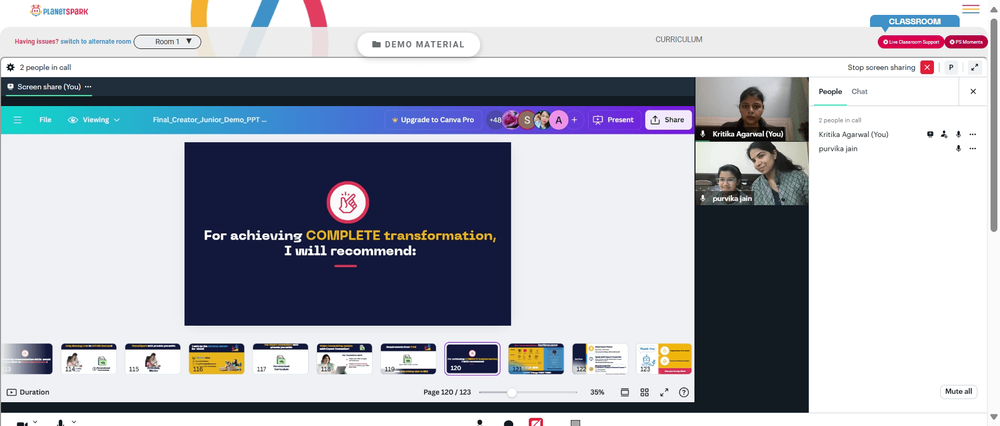Open the DEMO MATERIAL folder button
The height and width of the screenshot is (426, 1000).
(x=418, y=45)
